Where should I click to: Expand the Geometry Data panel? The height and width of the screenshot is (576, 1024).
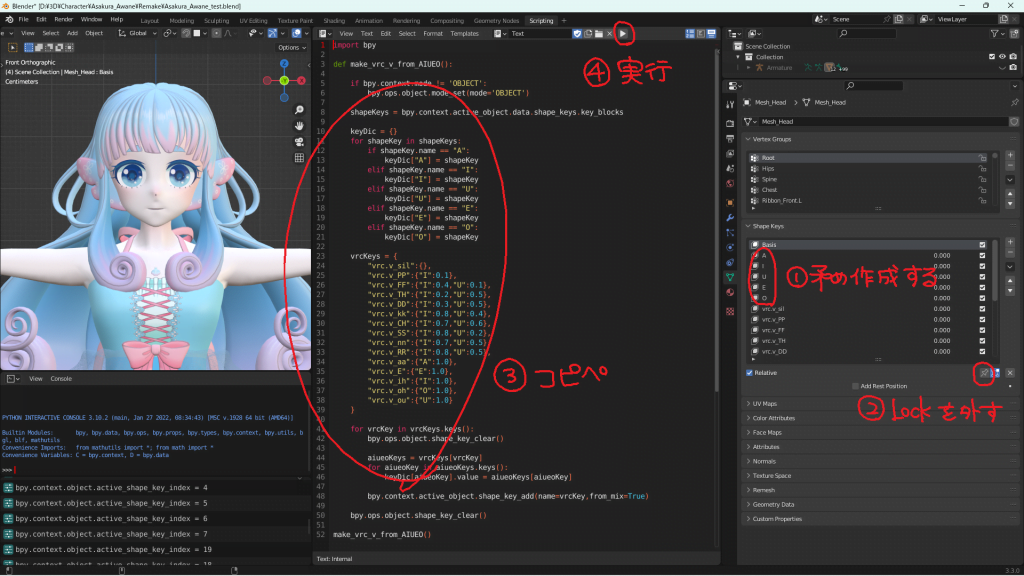[x=780, y=505]
